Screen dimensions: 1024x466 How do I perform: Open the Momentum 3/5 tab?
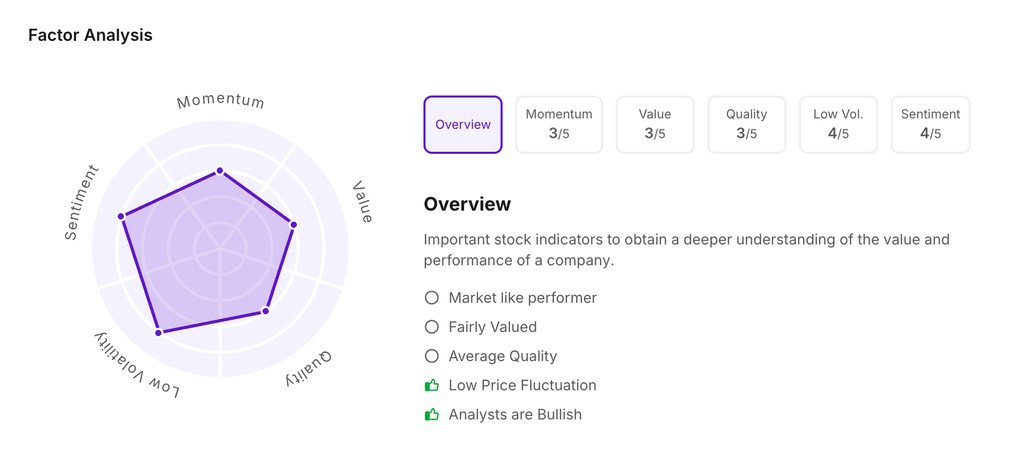click(559, 125)
